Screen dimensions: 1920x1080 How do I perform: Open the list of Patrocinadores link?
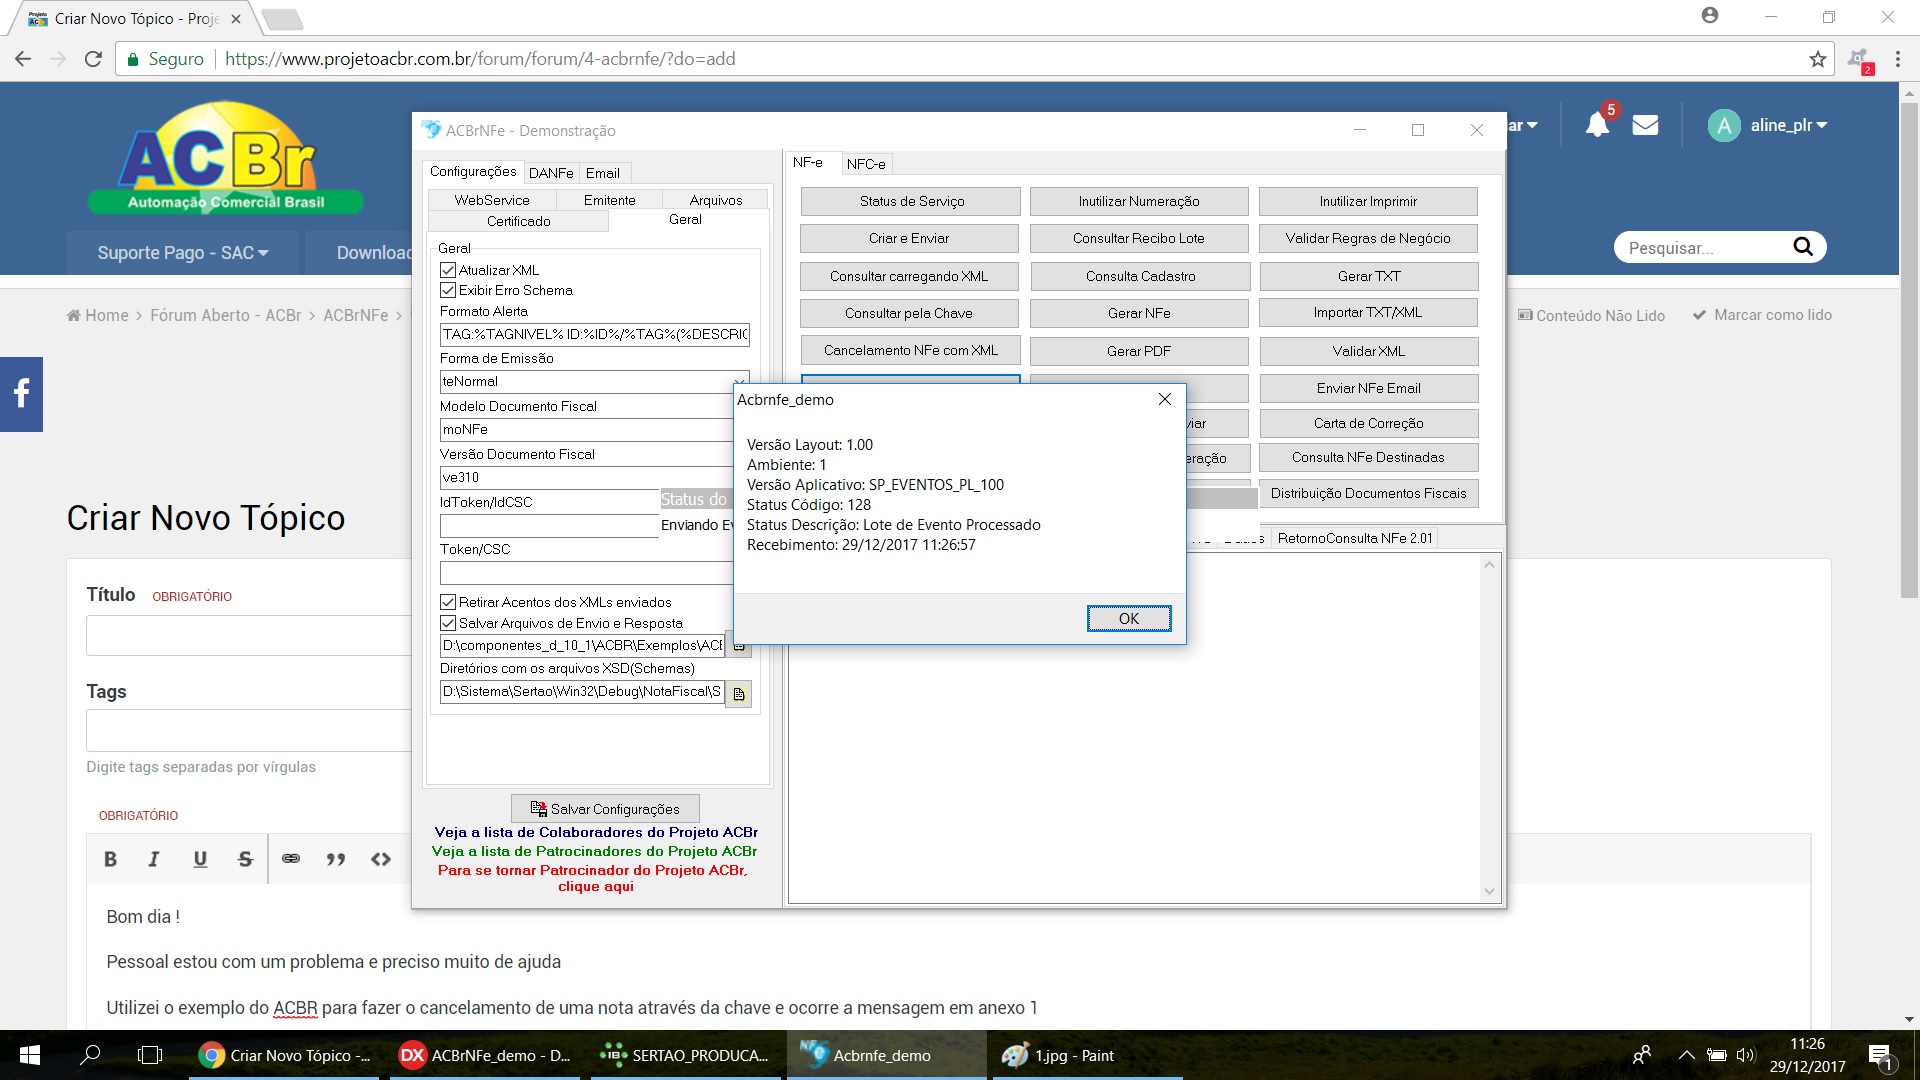click(594, 851)
